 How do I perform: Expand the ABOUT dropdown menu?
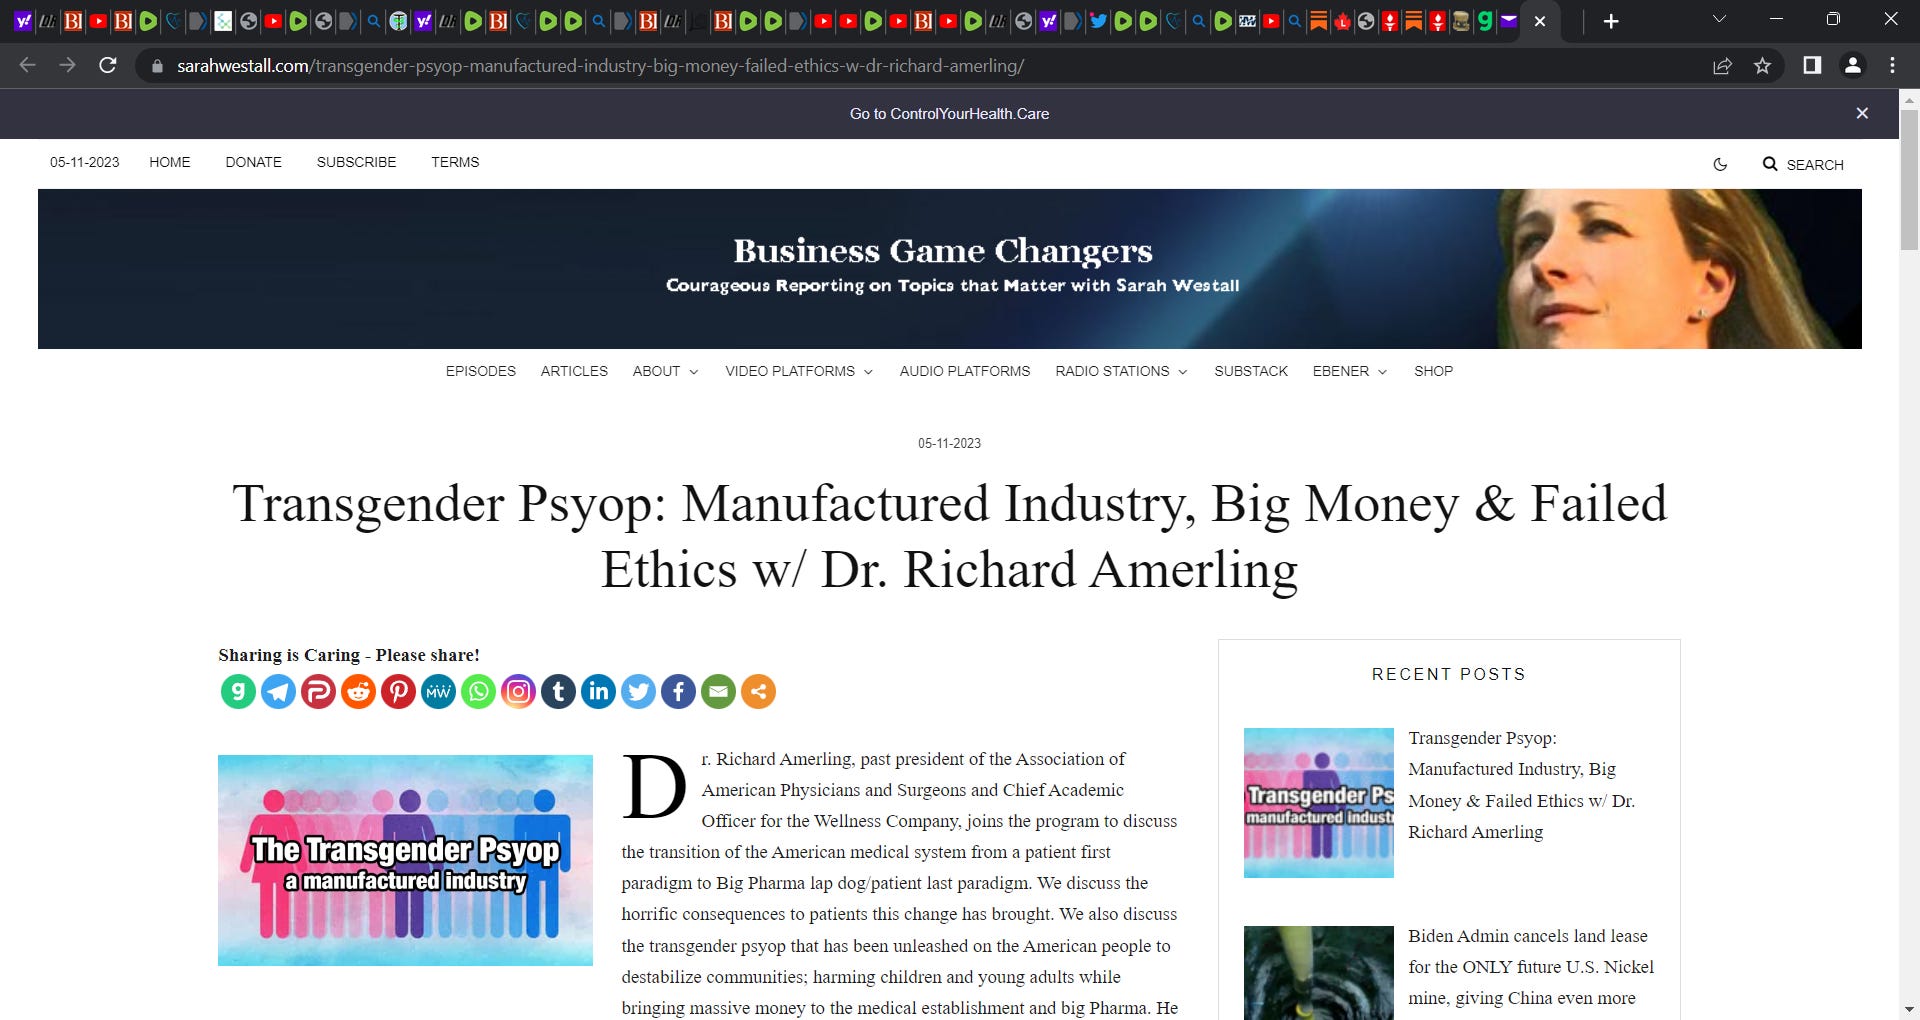(x=665, y=371)
